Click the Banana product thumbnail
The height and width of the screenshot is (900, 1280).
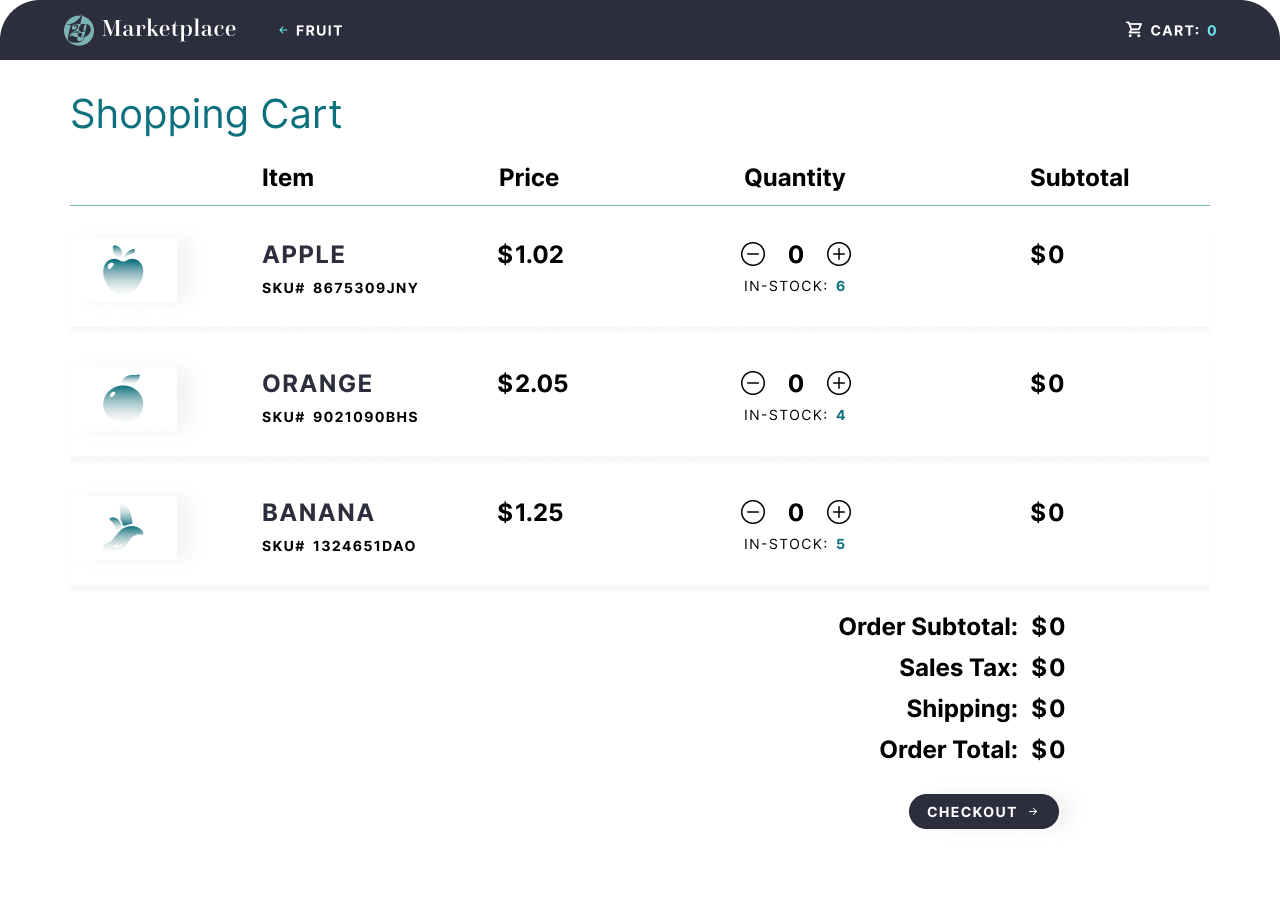[124, 528]
